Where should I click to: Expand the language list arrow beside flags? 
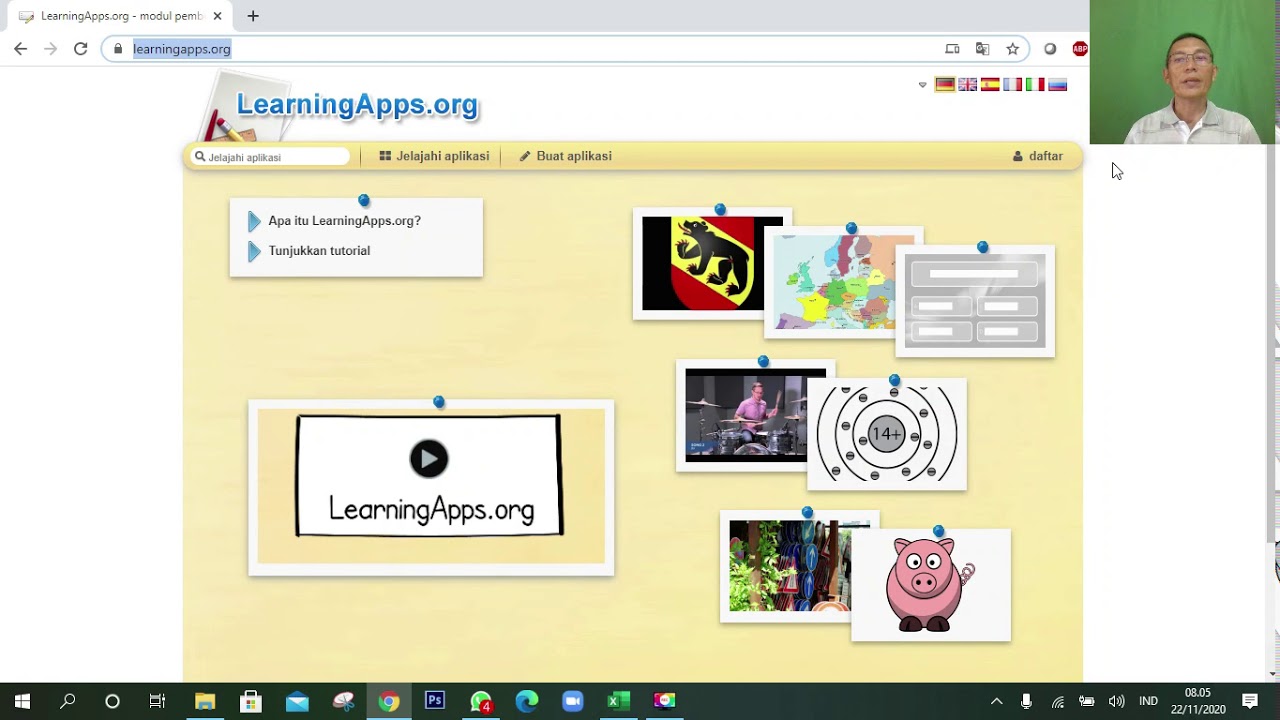click(x=922, y=85)
